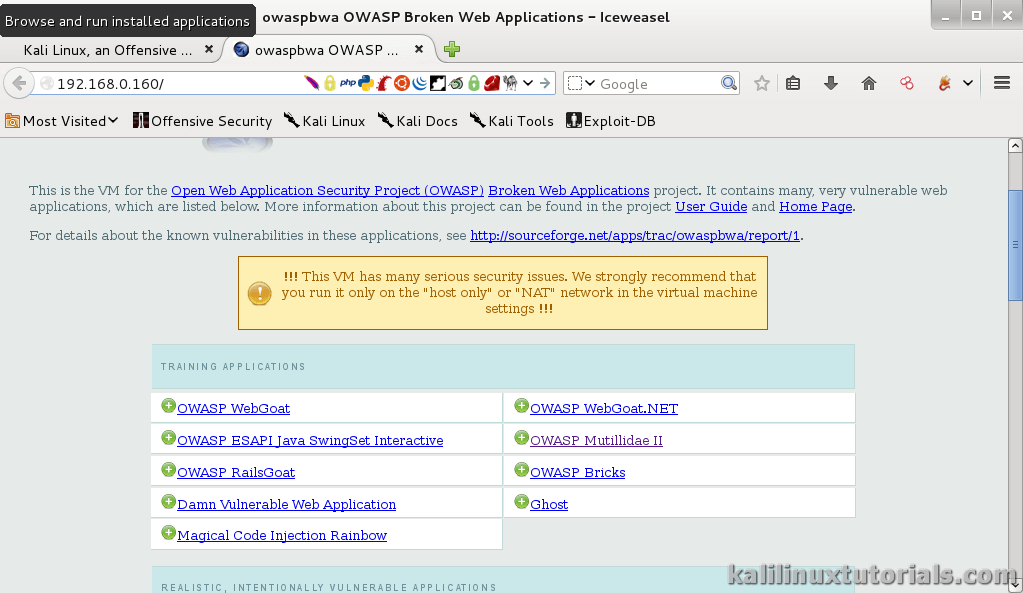Select the Python icon in the address bar
The height and width of the screenshot is (593, 1023).
pos(364,83)
